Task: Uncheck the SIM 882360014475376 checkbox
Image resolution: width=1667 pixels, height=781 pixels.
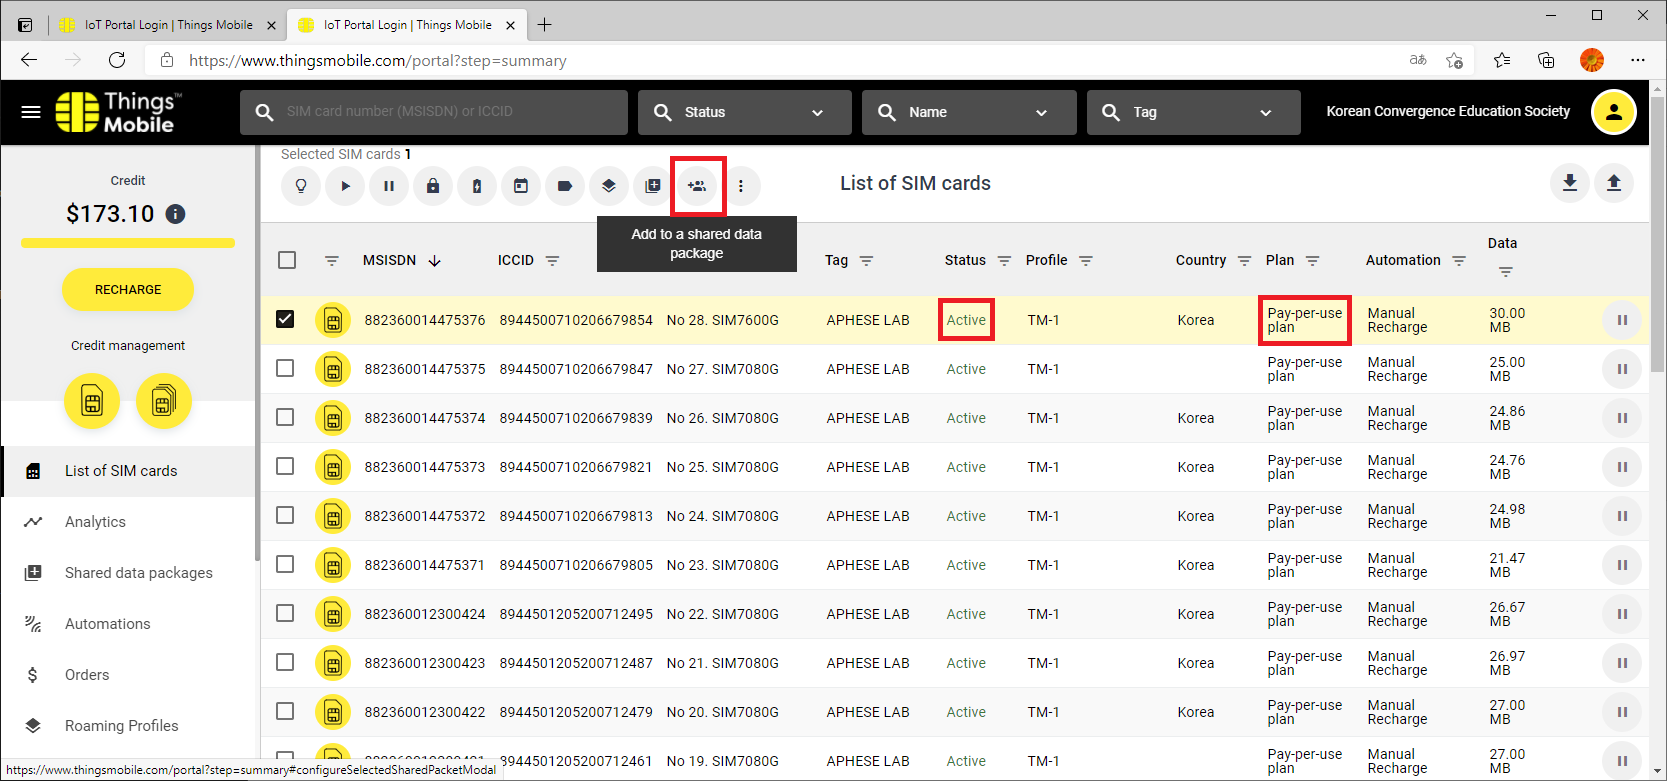Action: (x=285, y=319)
